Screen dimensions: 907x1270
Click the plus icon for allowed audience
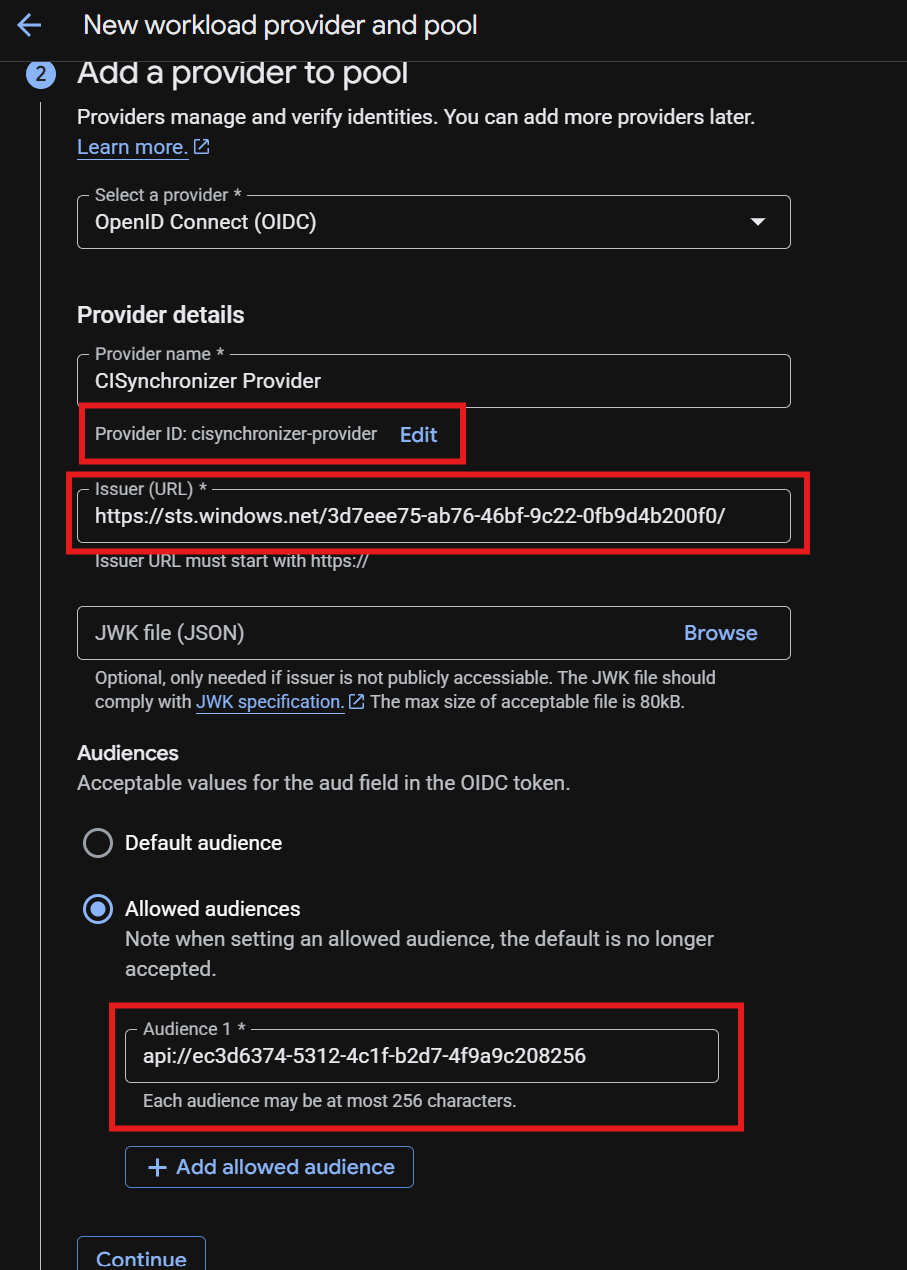157,1167
